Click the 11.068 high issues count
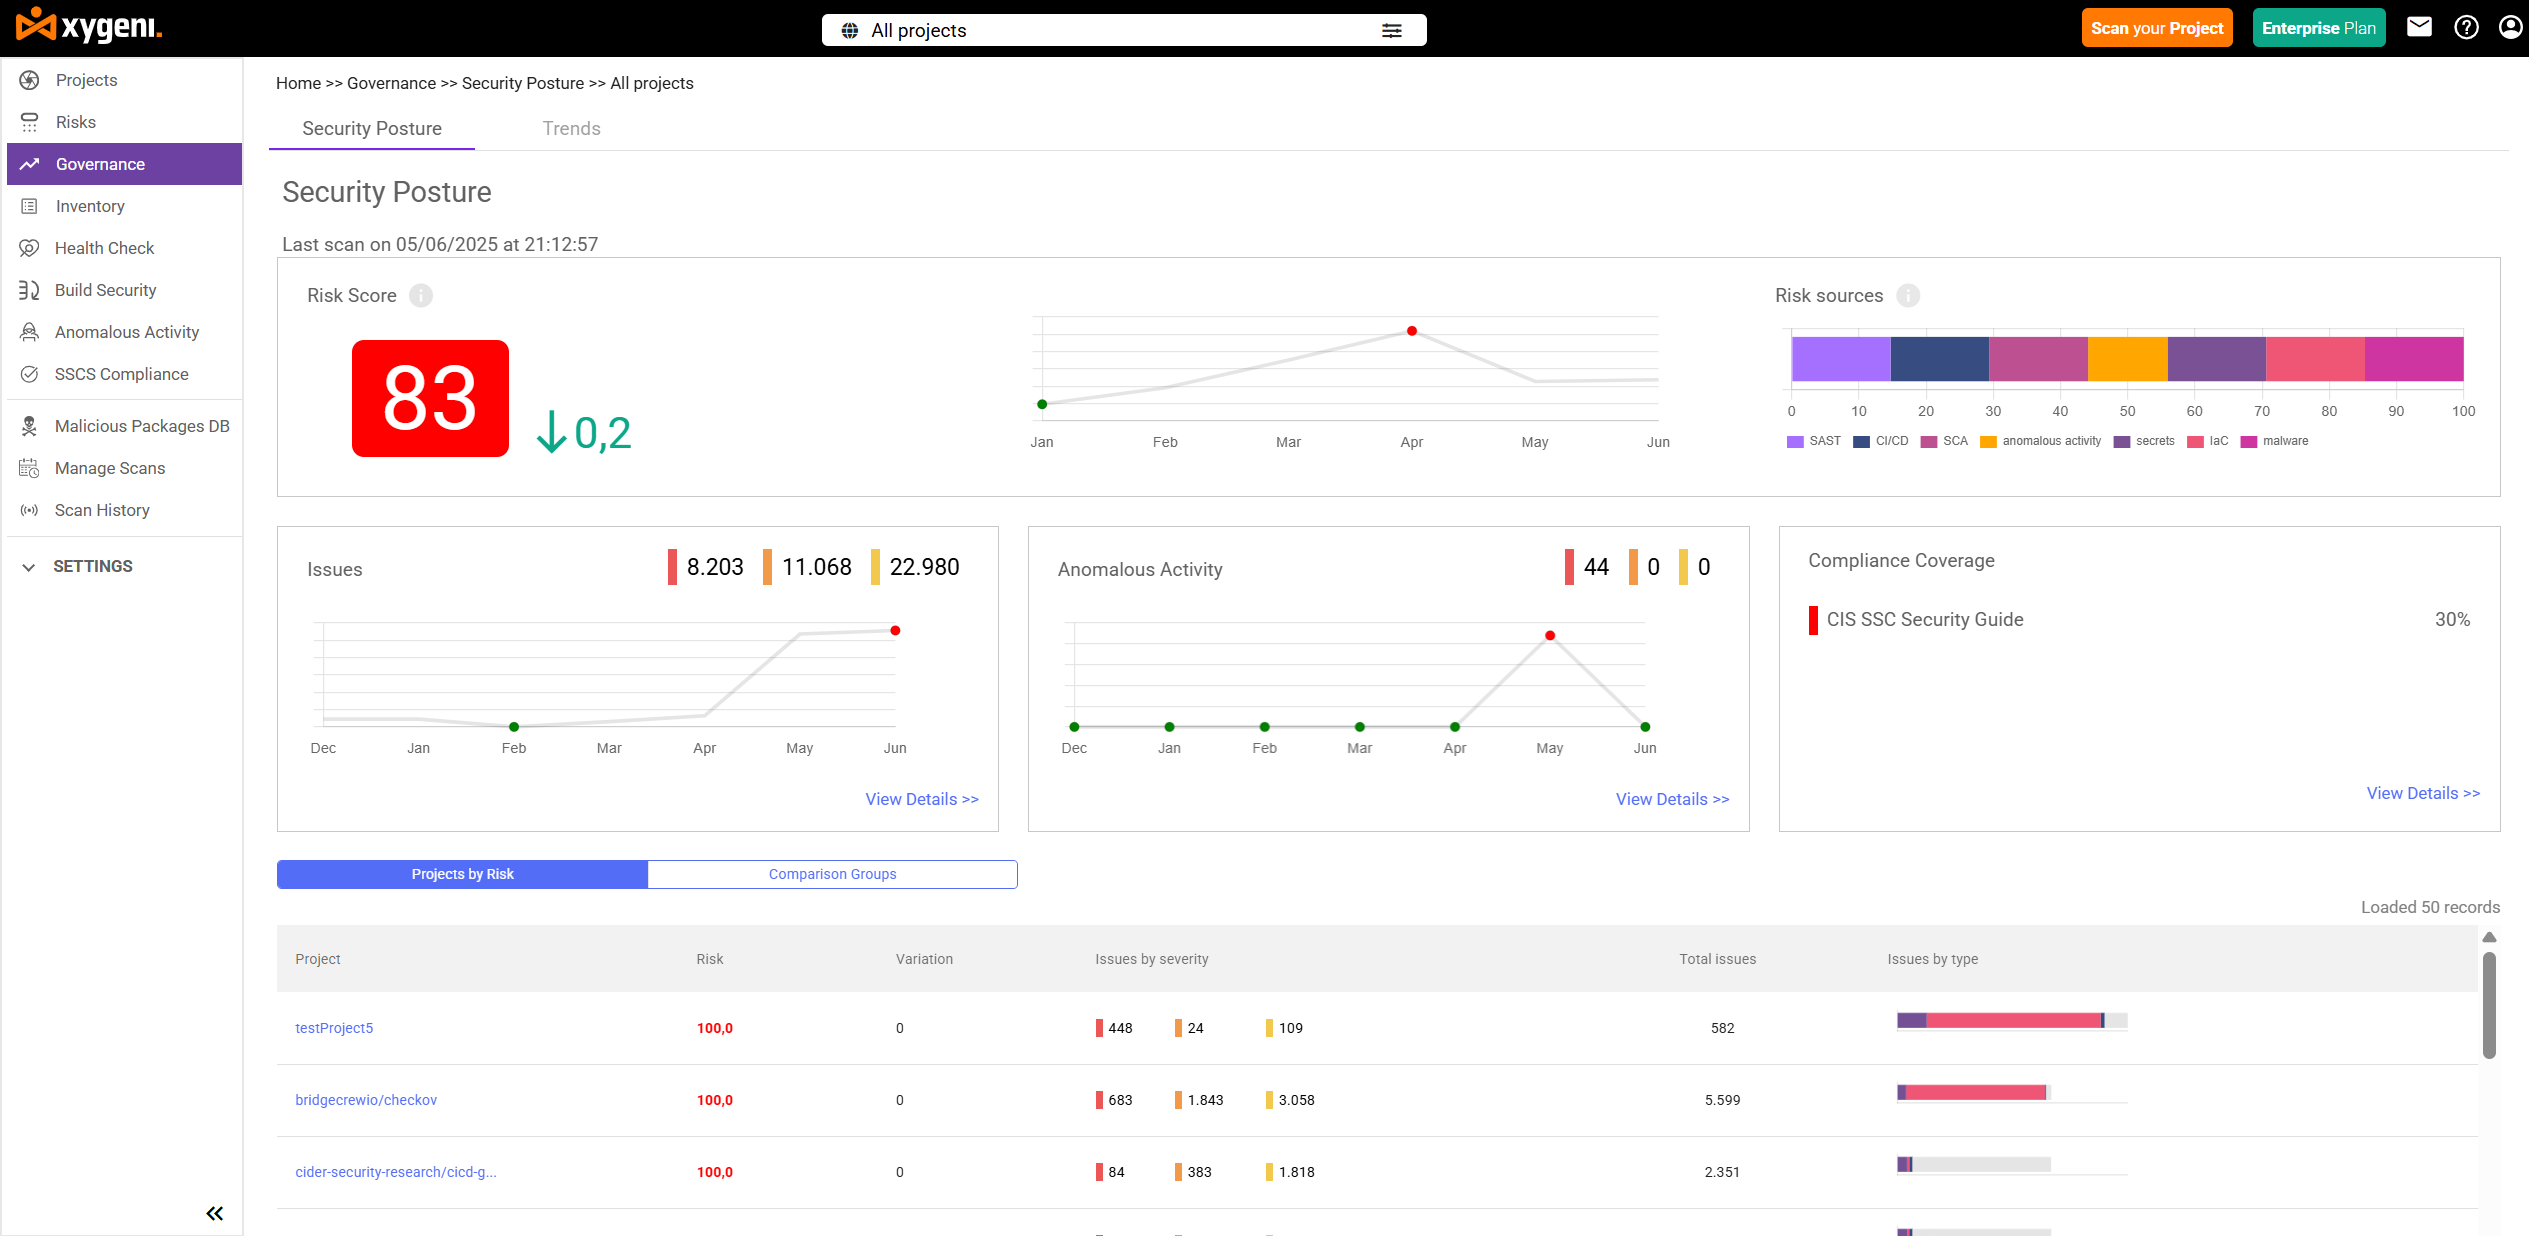The image size is (2529, 1236). (x=817, y=567)
